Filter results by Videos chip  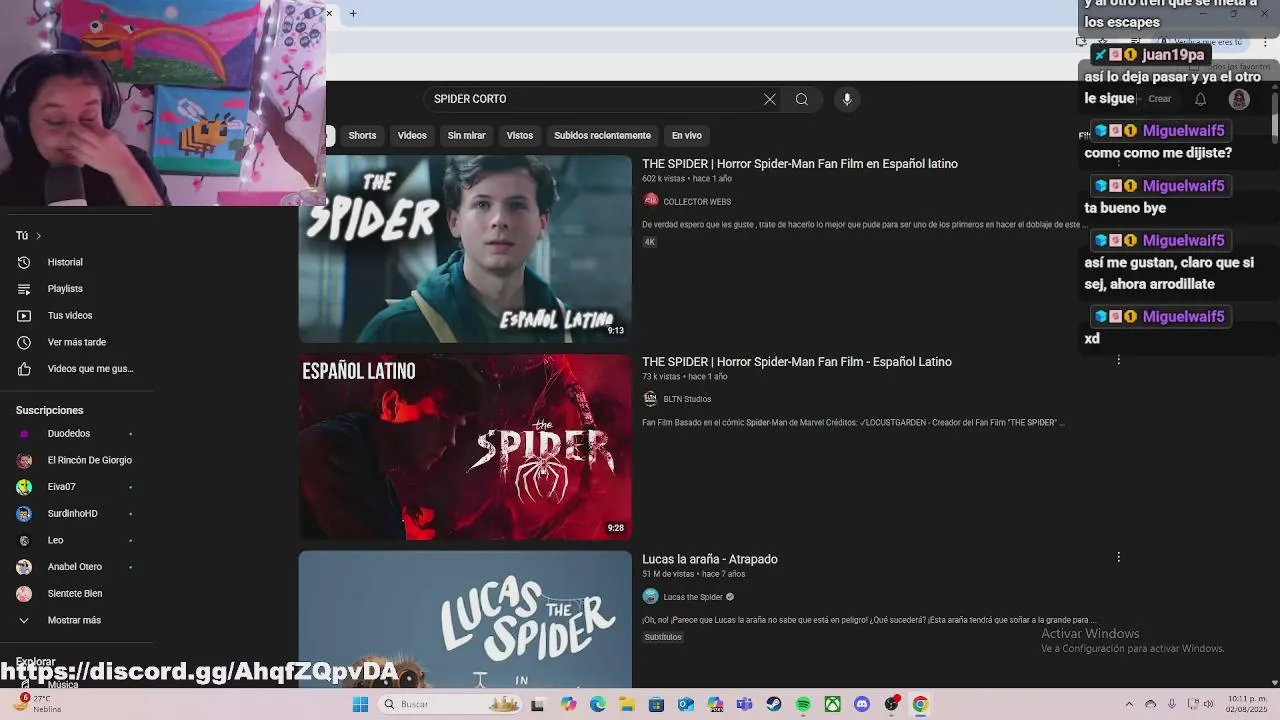tap(412, 135)
